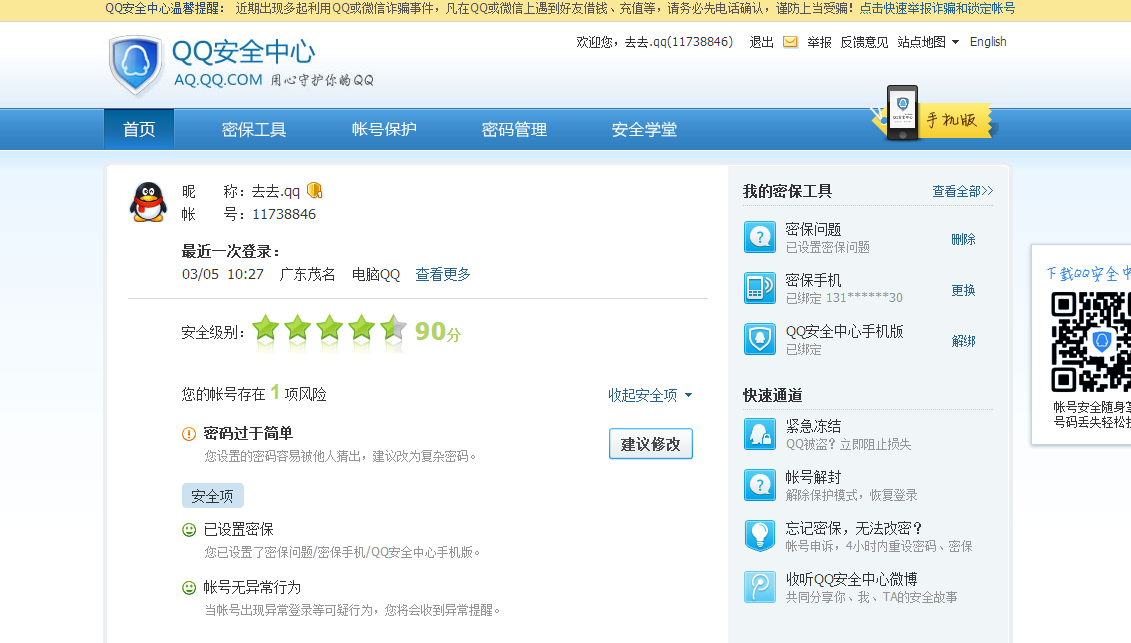Switch to English version

(988, 42)
